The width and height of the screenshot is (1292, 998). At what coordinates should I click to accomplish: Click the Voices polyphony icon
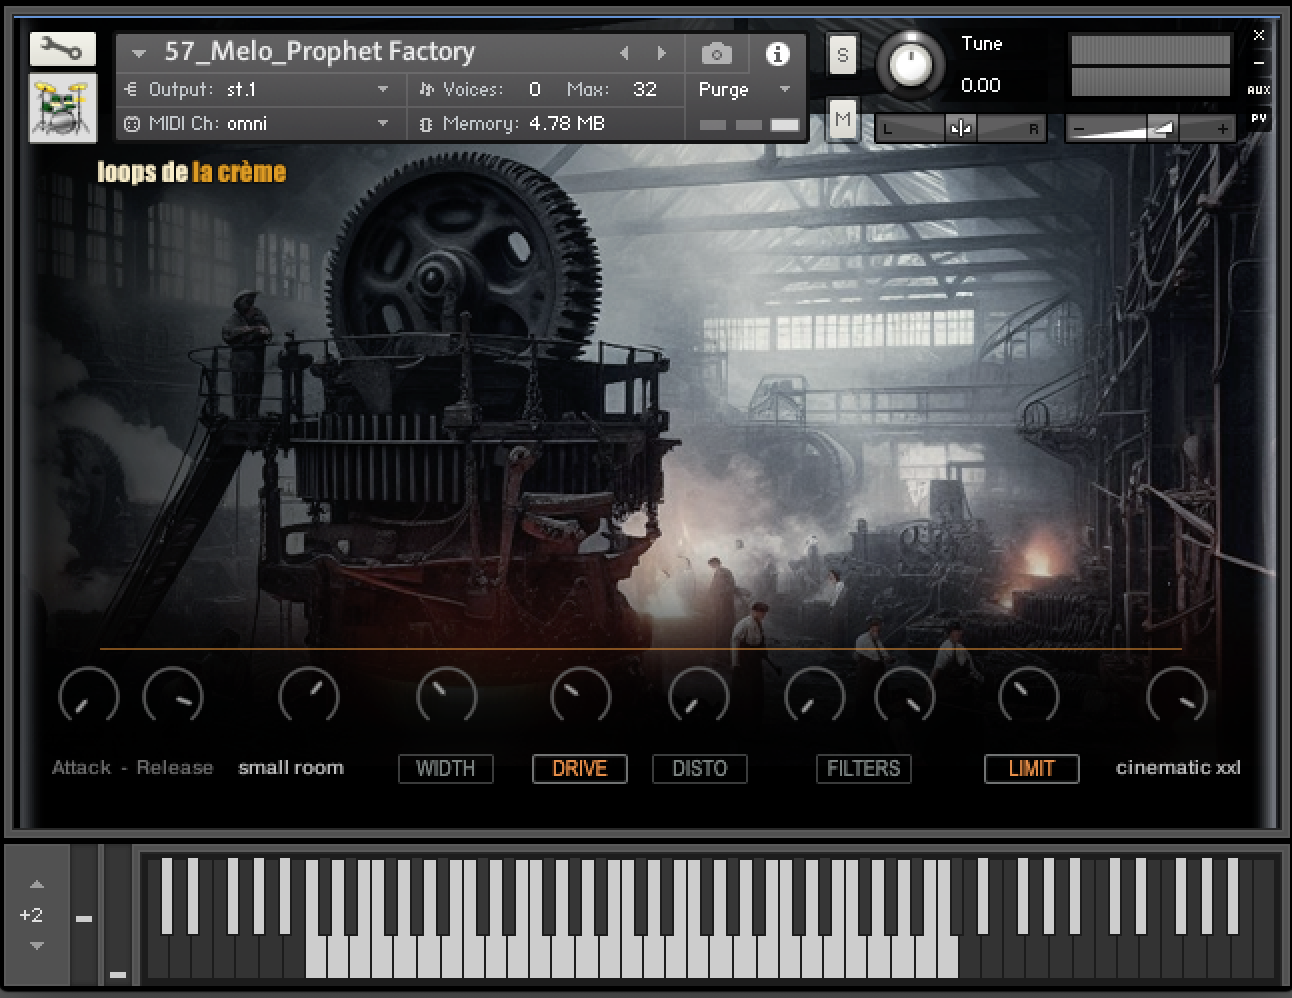click(x=427, y=89)
